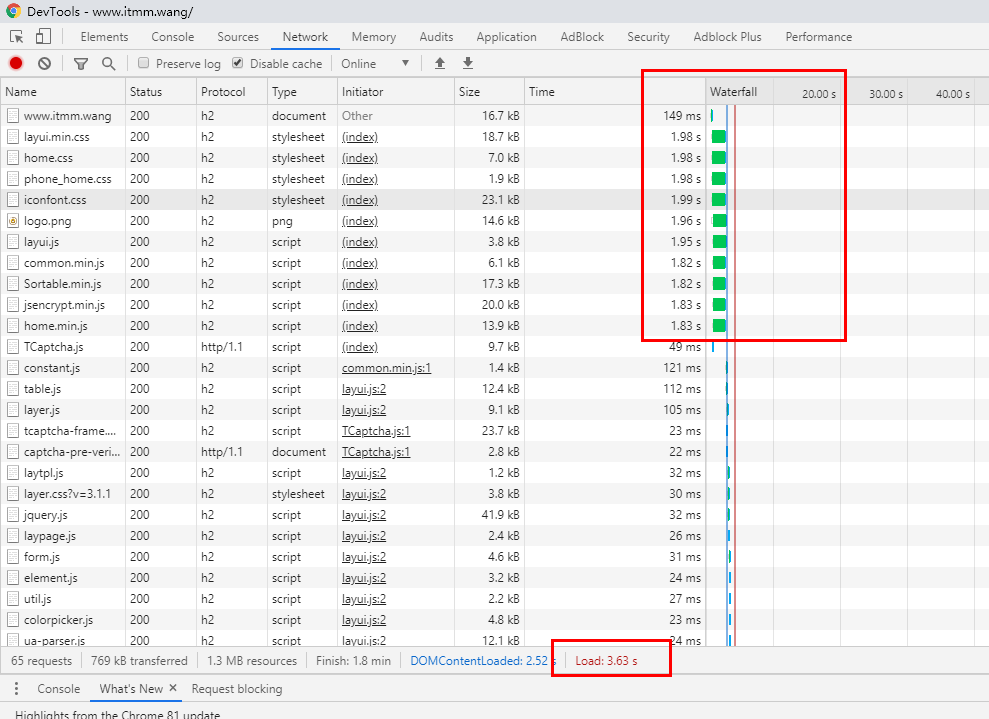The width and height of the screenshot is (989, 719).
Task: Sort by the Status column header
Action: (161, 91)
